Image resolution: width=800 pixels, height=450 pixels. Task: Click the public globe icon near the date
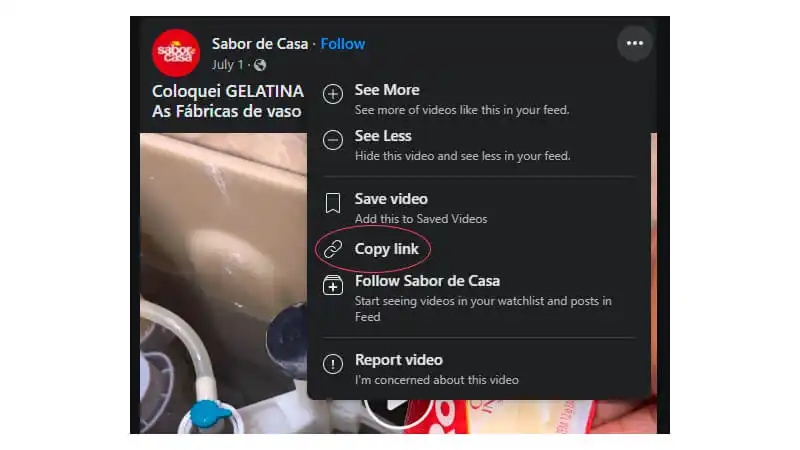[x=260, y=65]
